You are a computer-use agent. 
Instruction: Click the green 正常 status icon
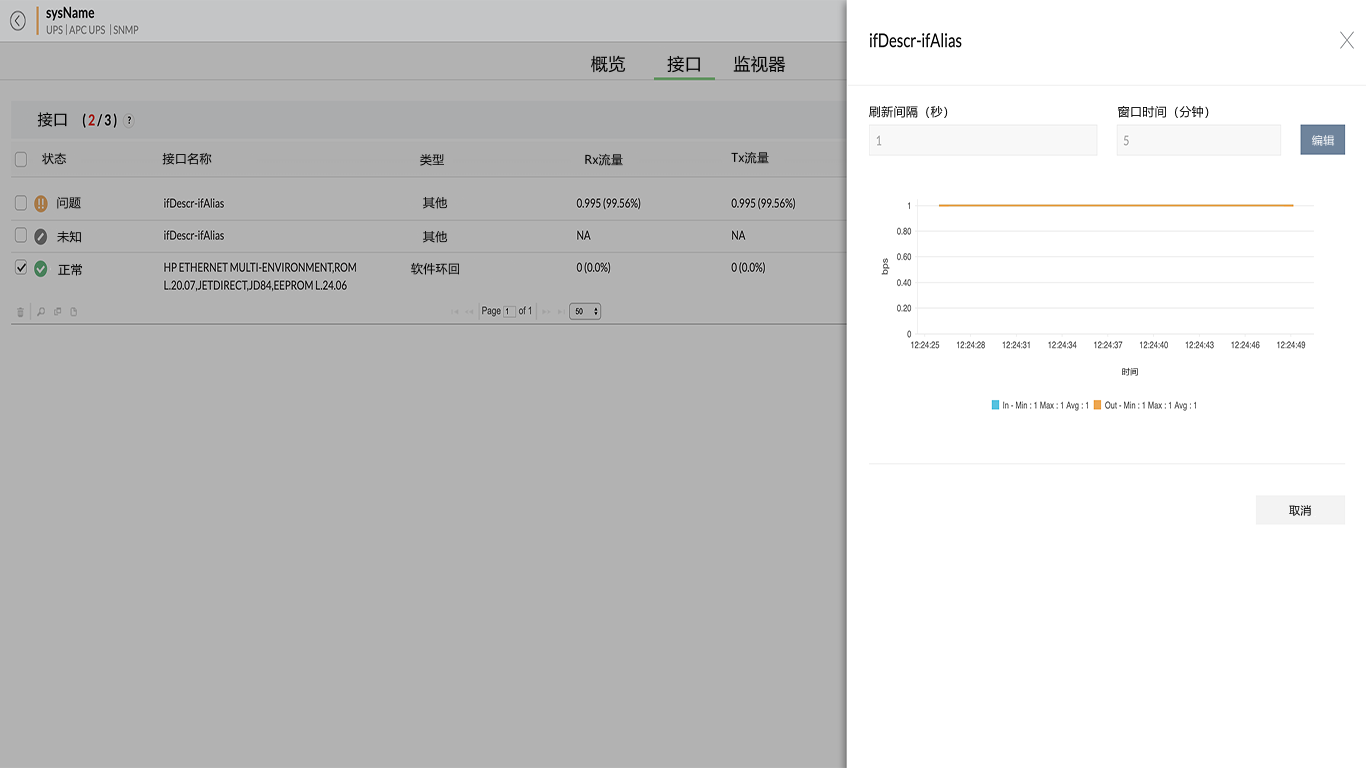(x=41, y=269)
